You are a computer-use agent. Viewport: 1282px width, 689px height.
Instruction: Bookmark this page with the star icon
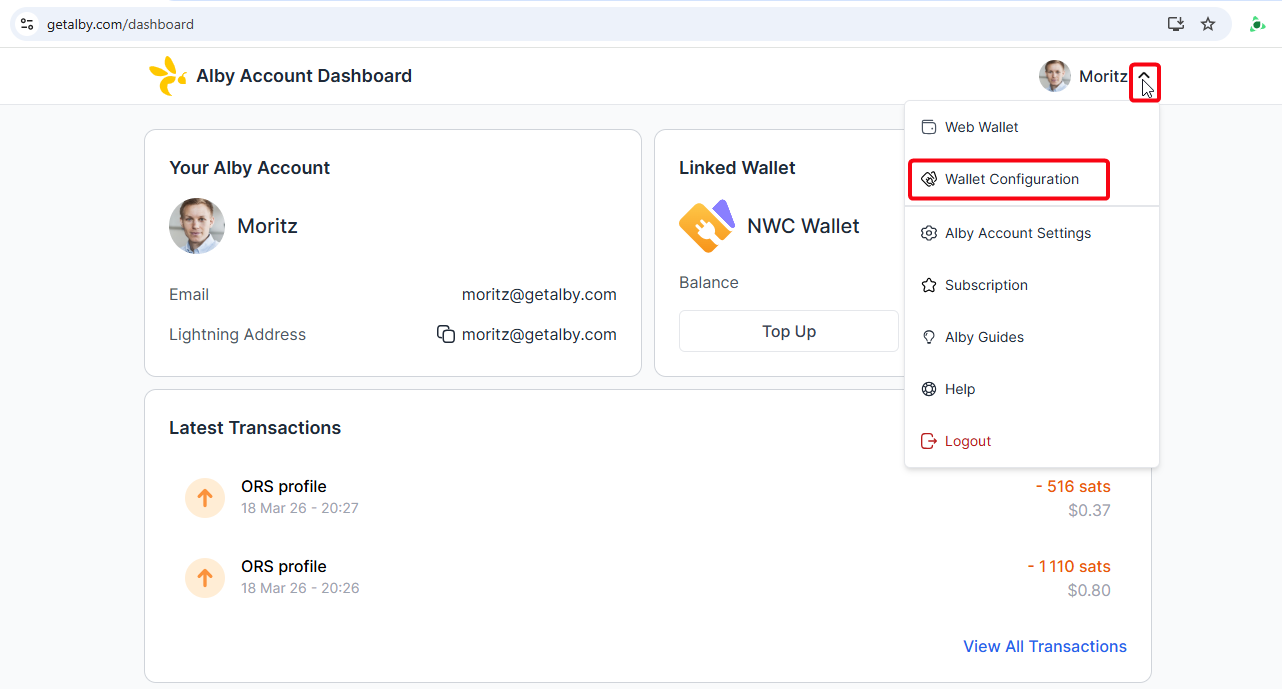click(x=1208, y=24)
